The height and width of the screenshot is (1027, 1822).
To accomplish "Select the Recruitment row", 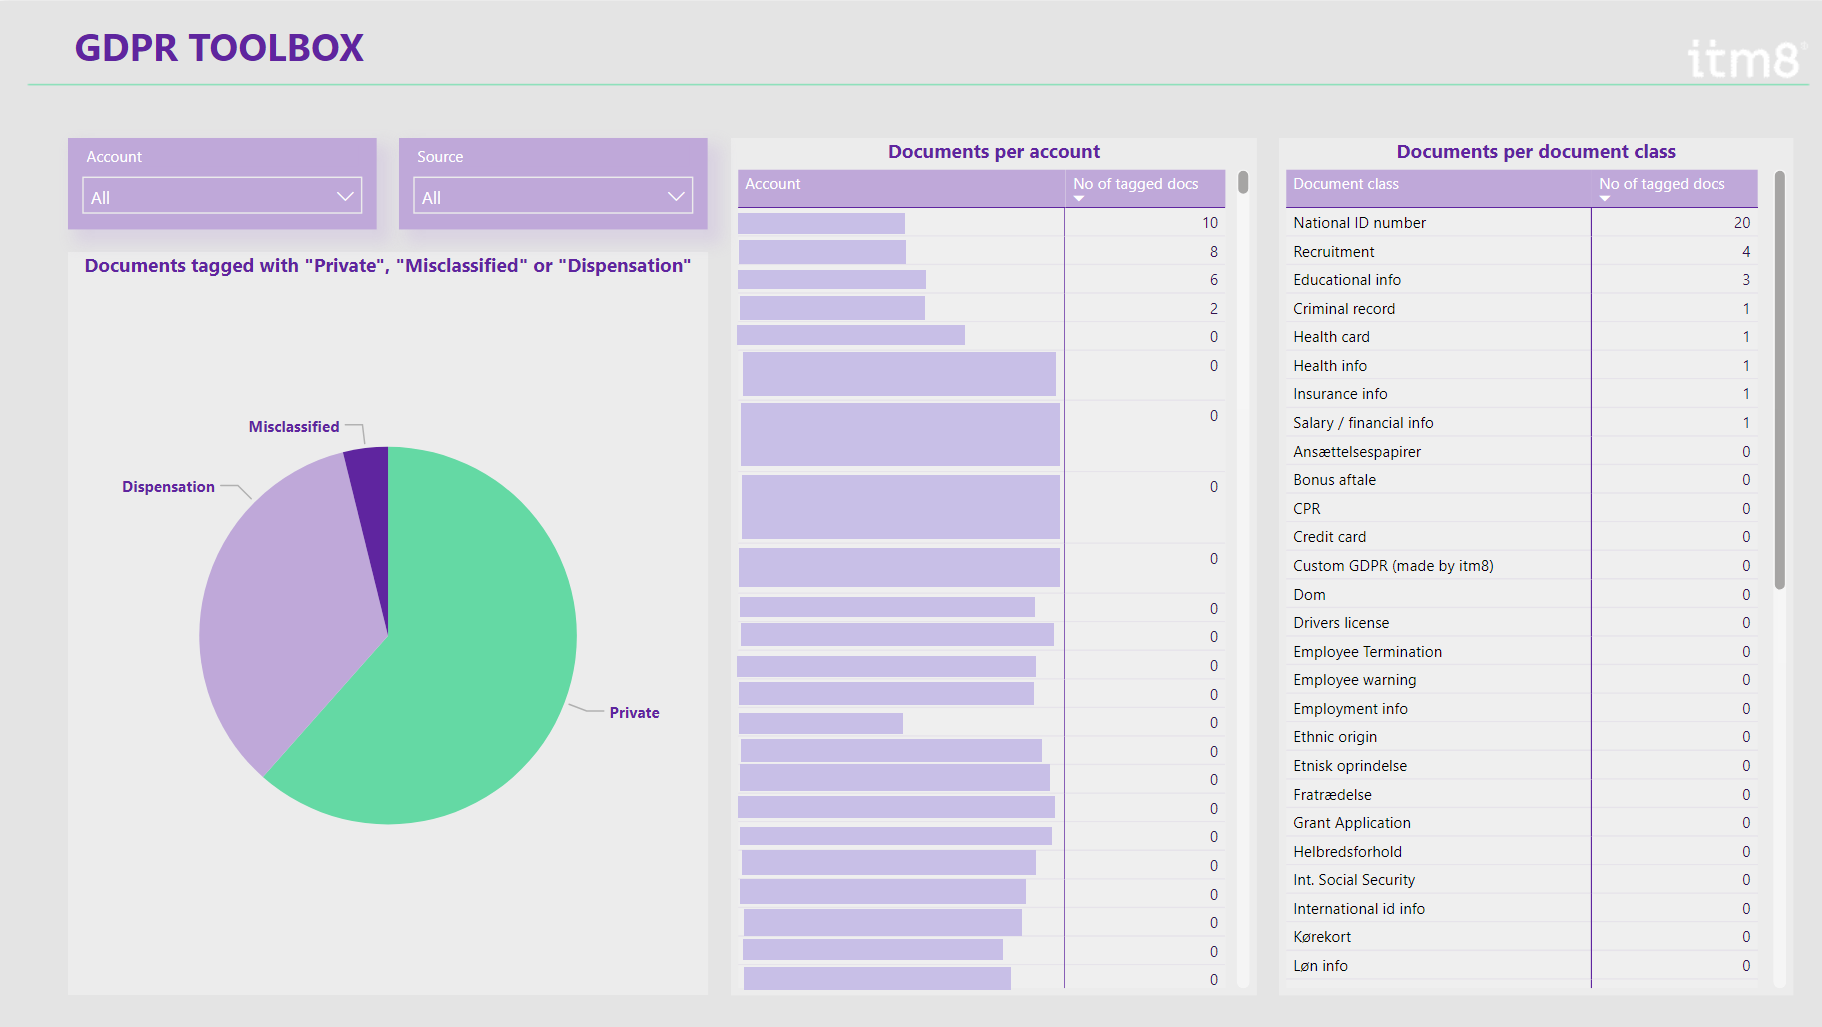I will click(x=1521, y=252).
